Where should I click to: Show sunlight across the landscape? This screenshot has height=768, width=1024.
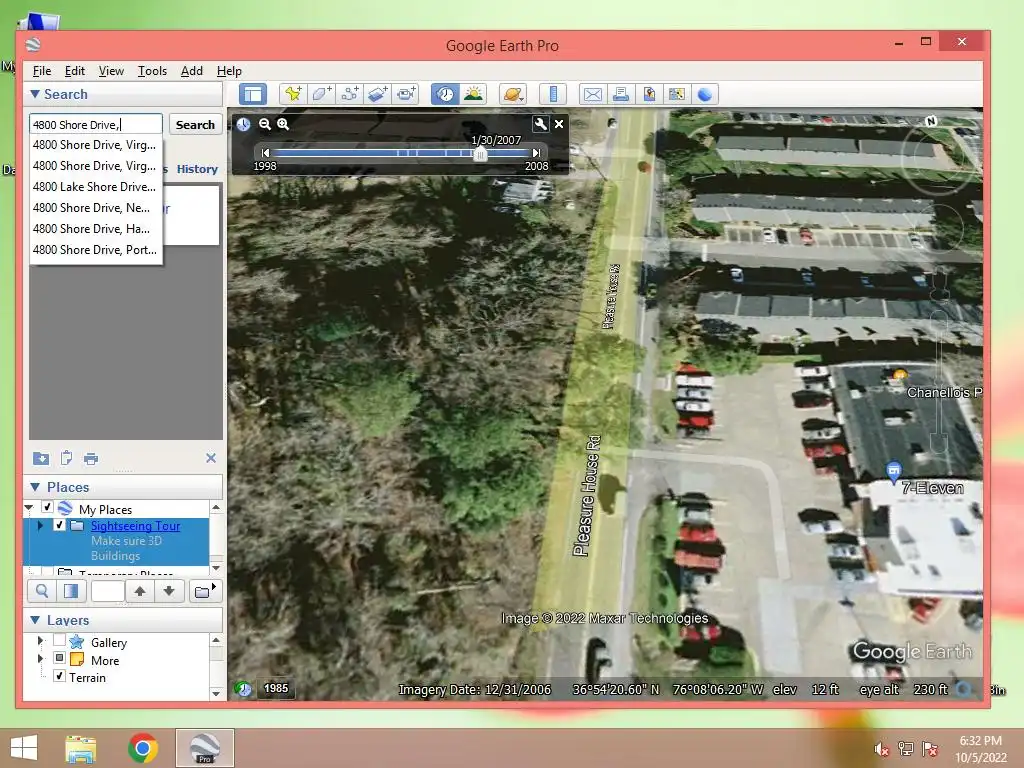point(473,94)
